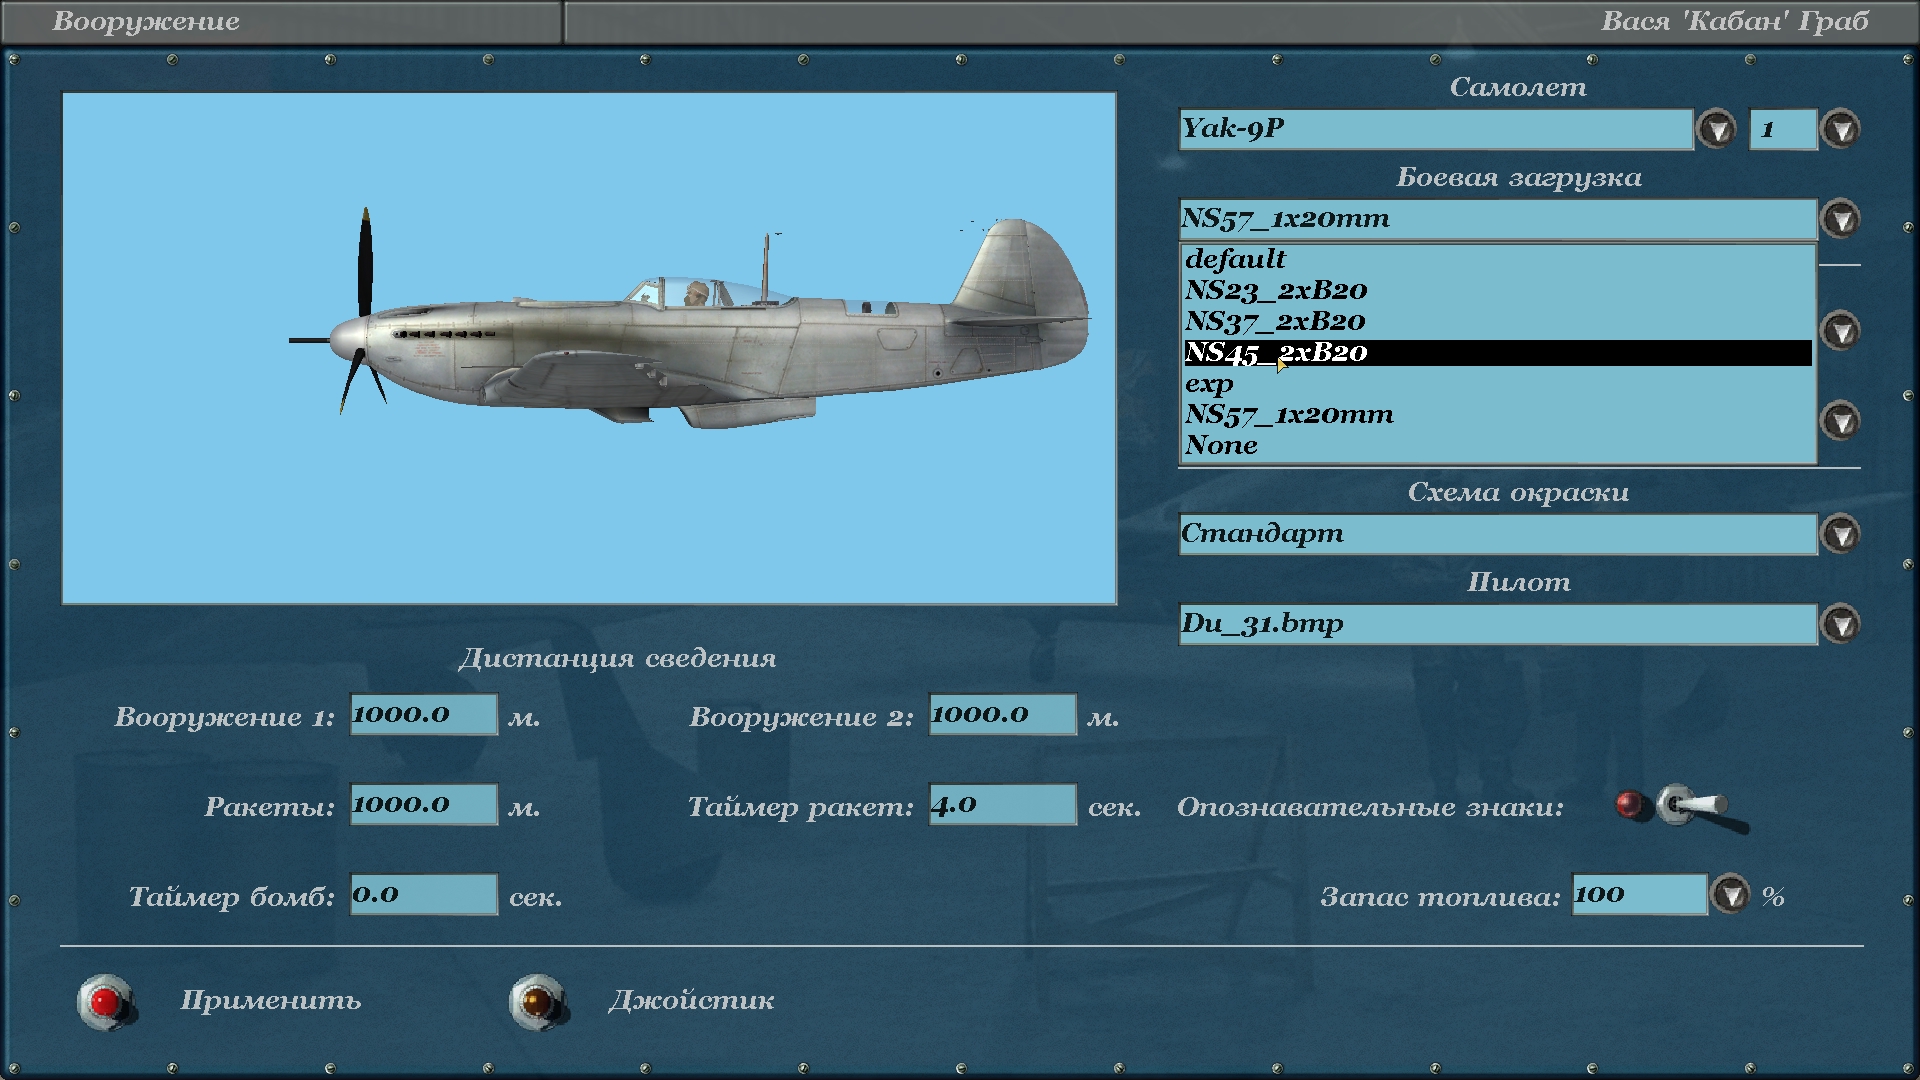The image size is (1920, 1080).
Task: Select the NS37_2xB20 loadout option
Action: (1275, 321)
